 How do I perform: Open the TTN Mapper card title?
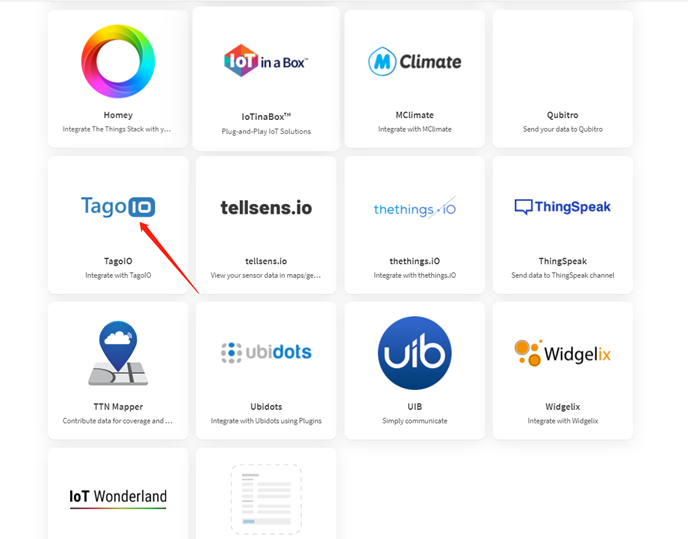pyautogui.click(x=118, y=407)
